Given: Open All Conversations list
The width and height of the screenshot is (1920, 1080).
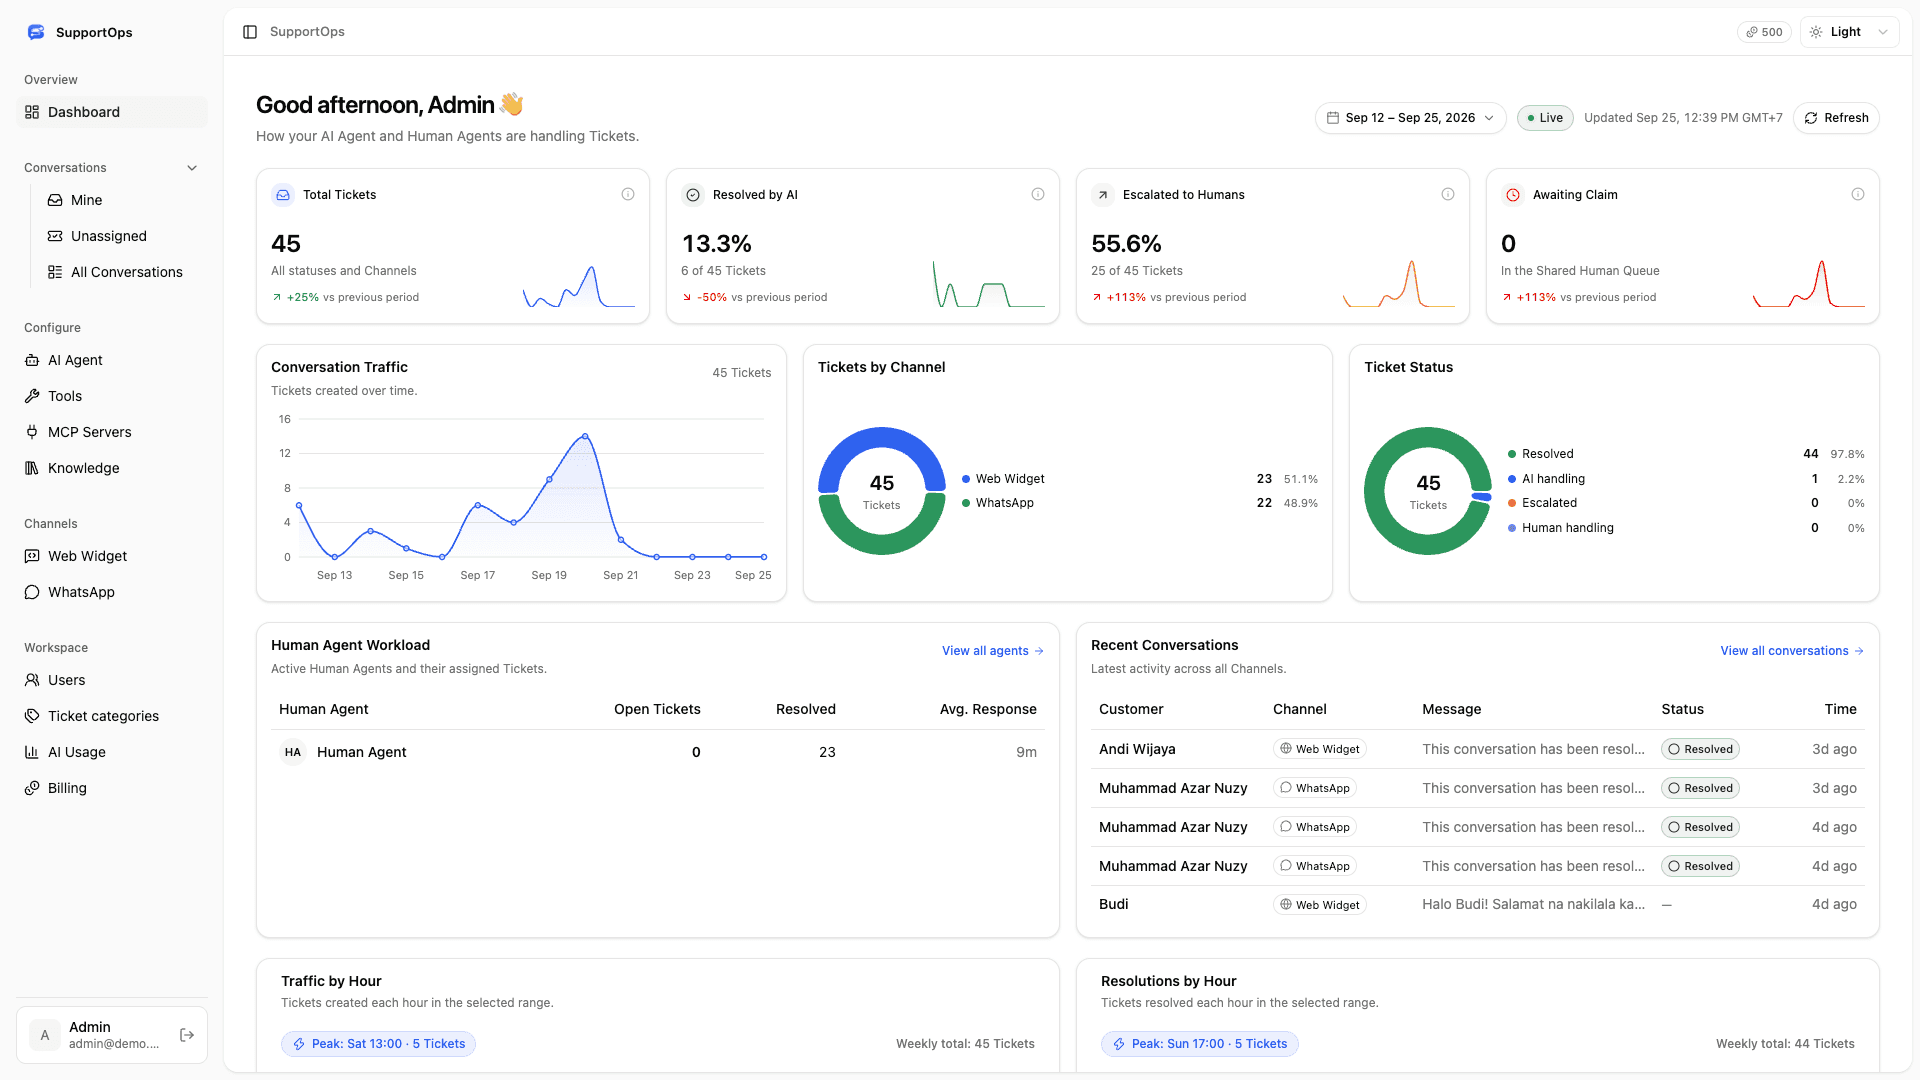Looking at the screenshot, I should coord(124,272).
